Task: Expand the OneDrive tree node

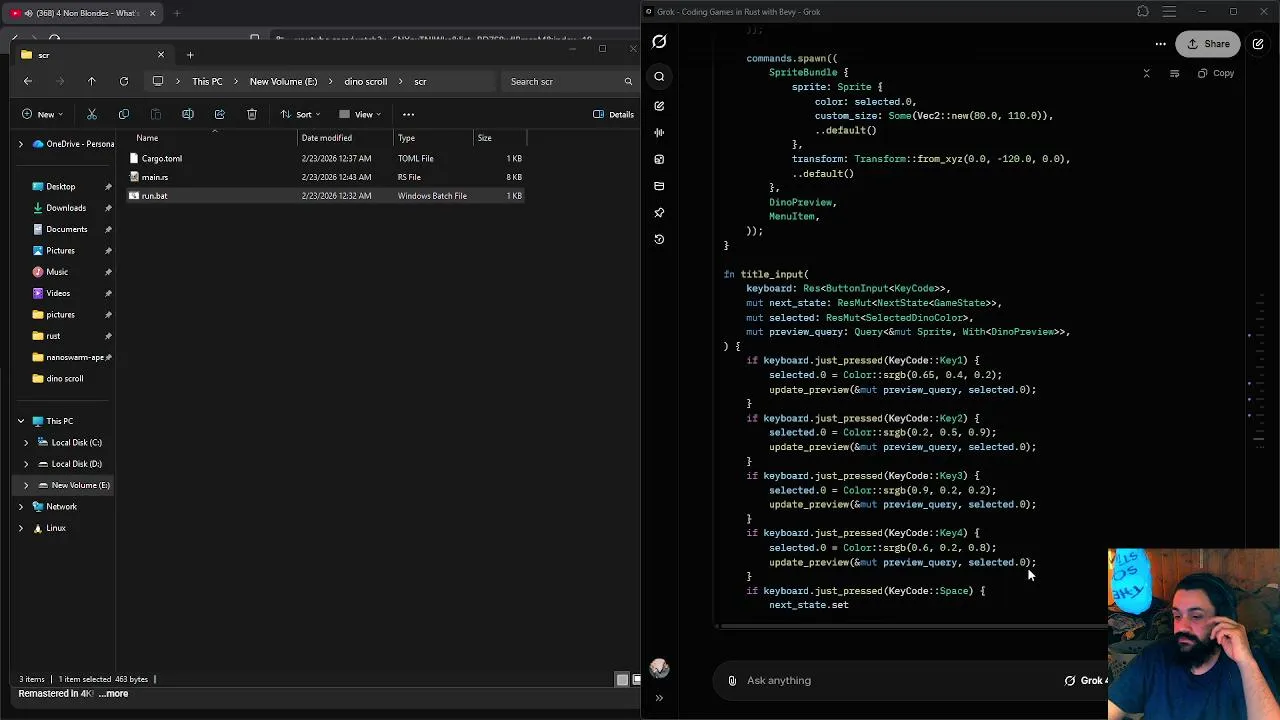Action: pyautogui.click(x=20, y=144)
